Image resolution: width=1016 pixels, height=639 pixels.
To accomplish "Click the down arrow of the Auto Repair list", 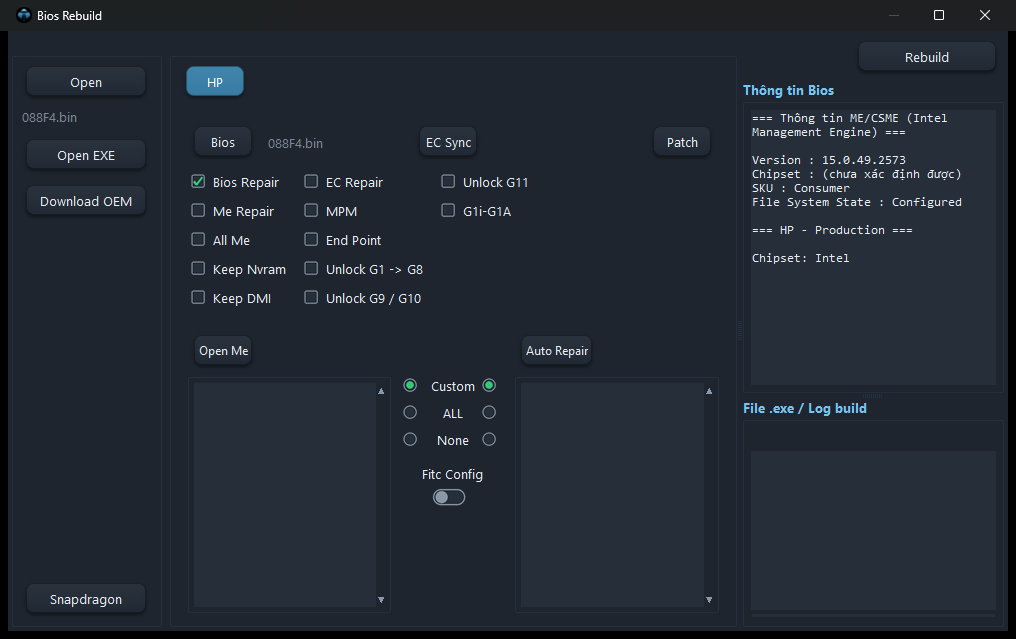I will point(709,600).
